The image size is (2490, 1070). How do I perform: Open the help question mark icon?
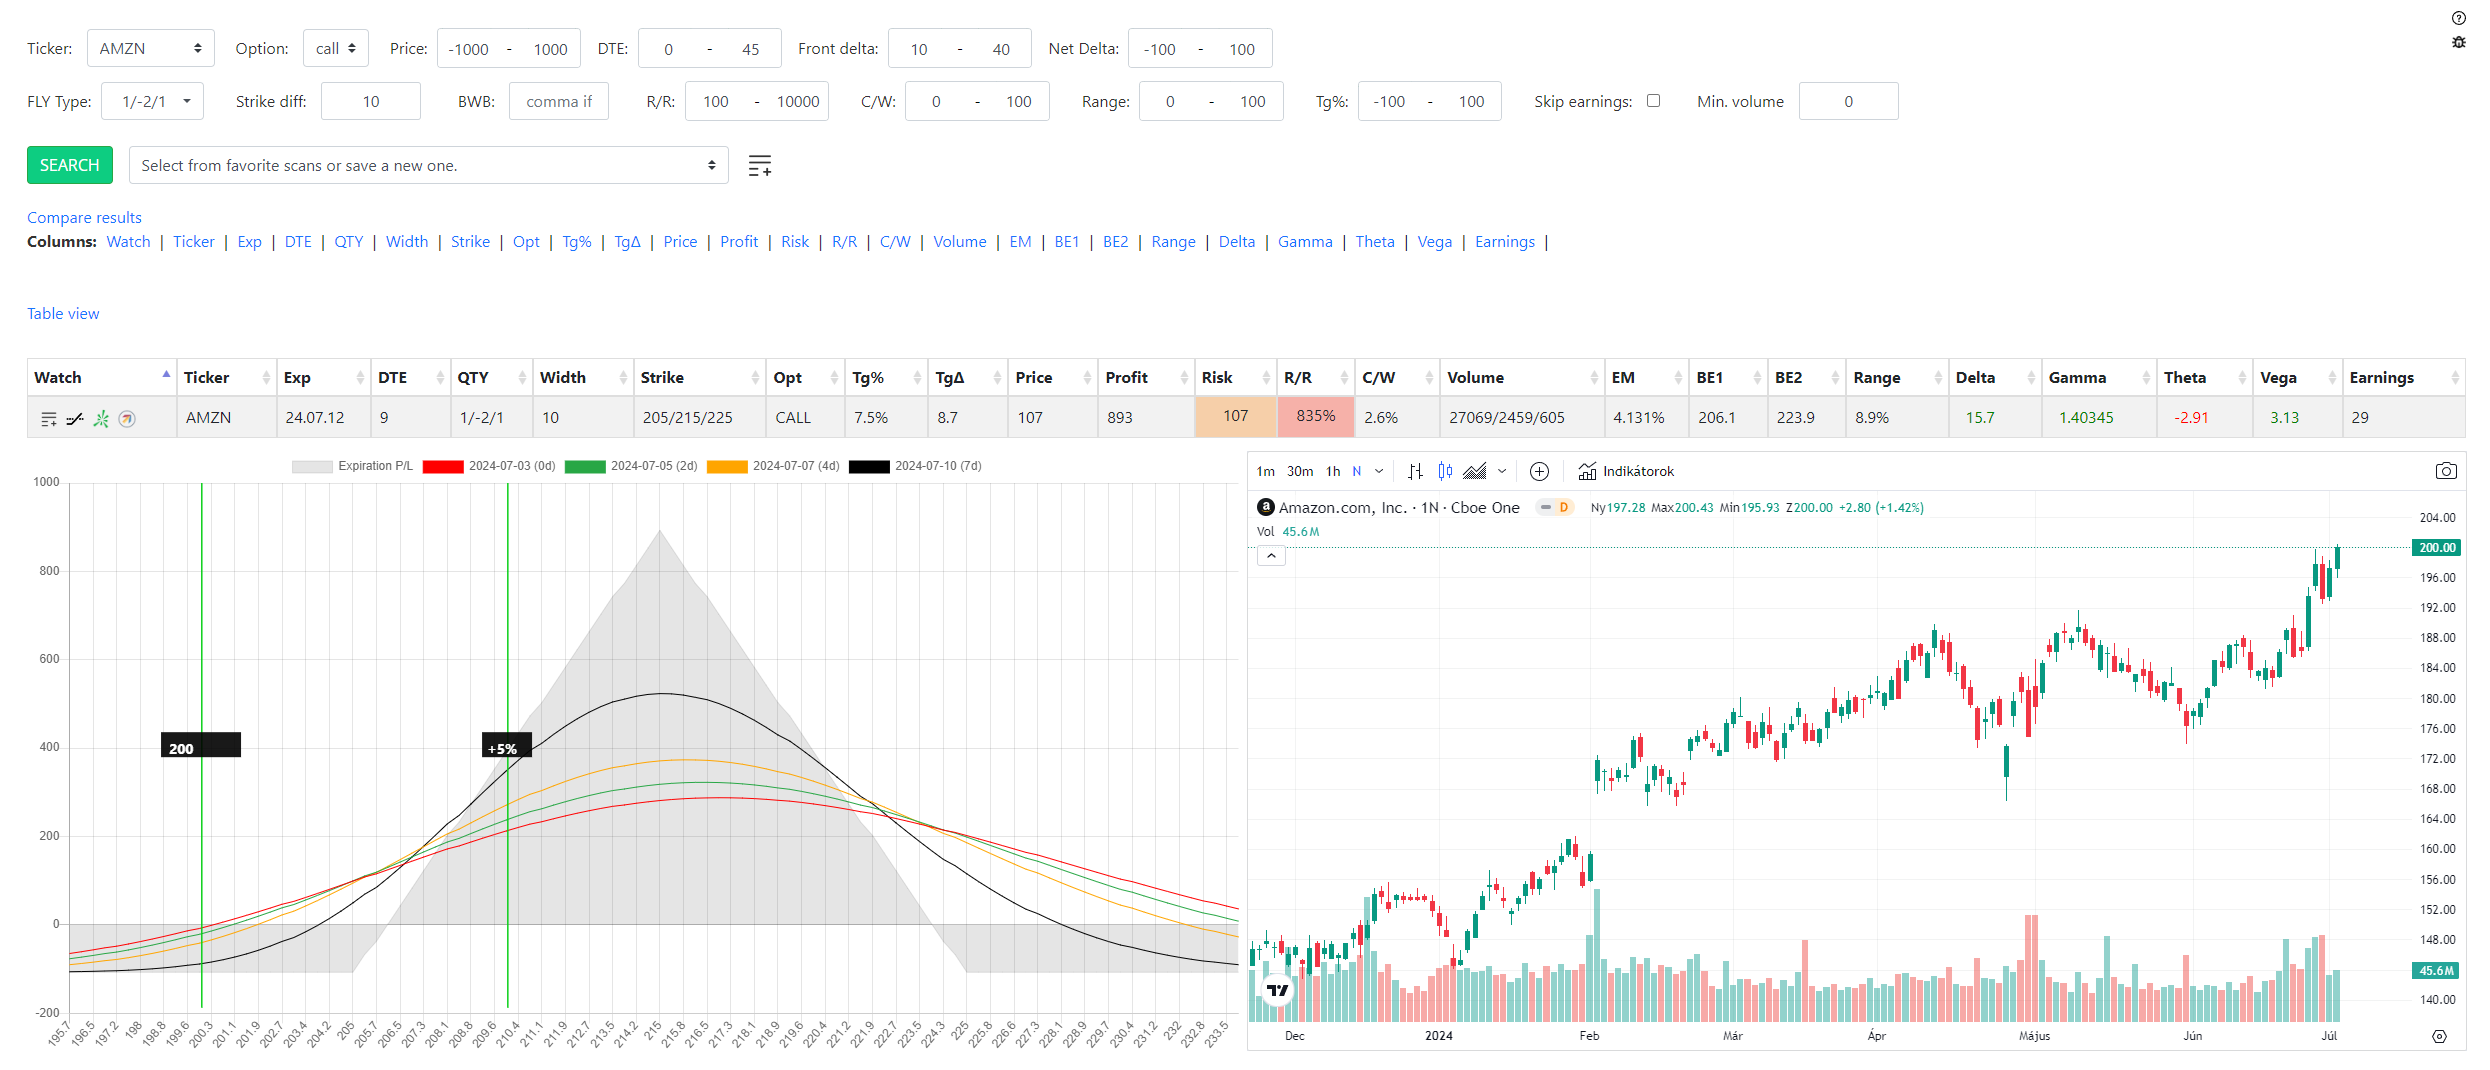coord(2459,18)
